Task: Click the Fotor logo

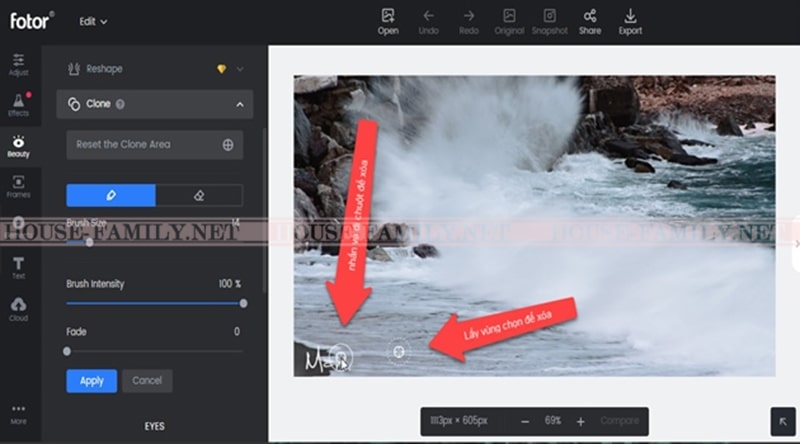Action: click(32, 21)
